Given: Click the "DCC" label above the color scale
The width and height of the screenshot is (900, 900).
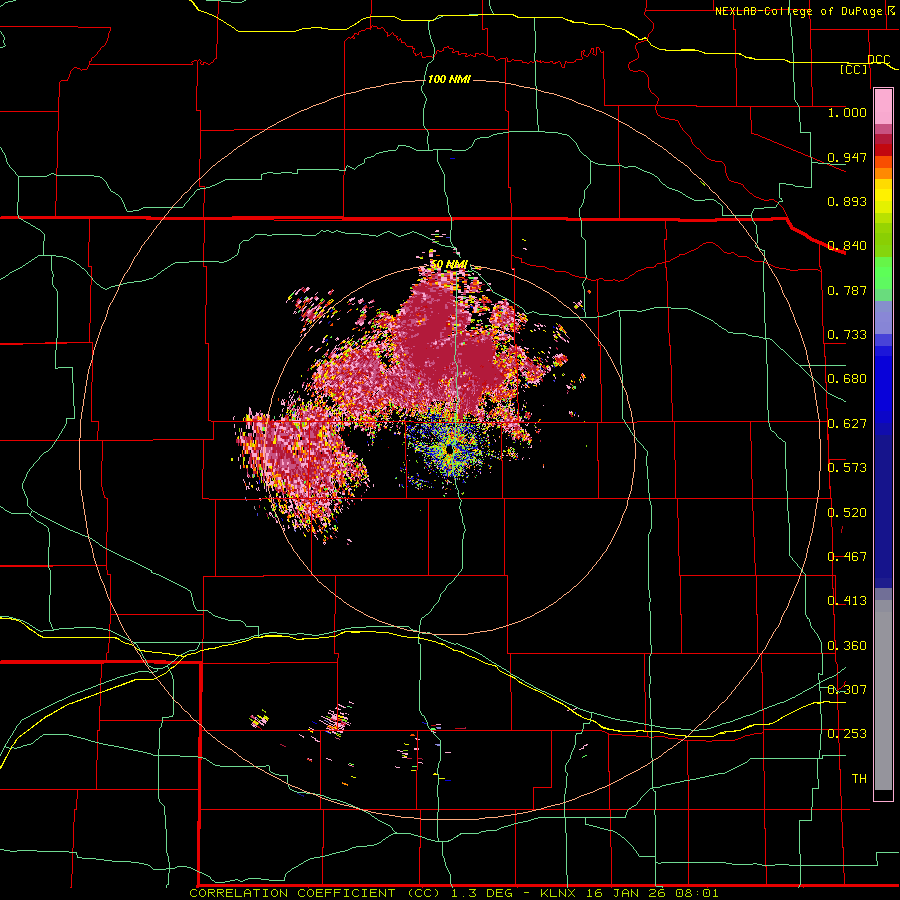Looking at the screenshot, I should [878, 60].
